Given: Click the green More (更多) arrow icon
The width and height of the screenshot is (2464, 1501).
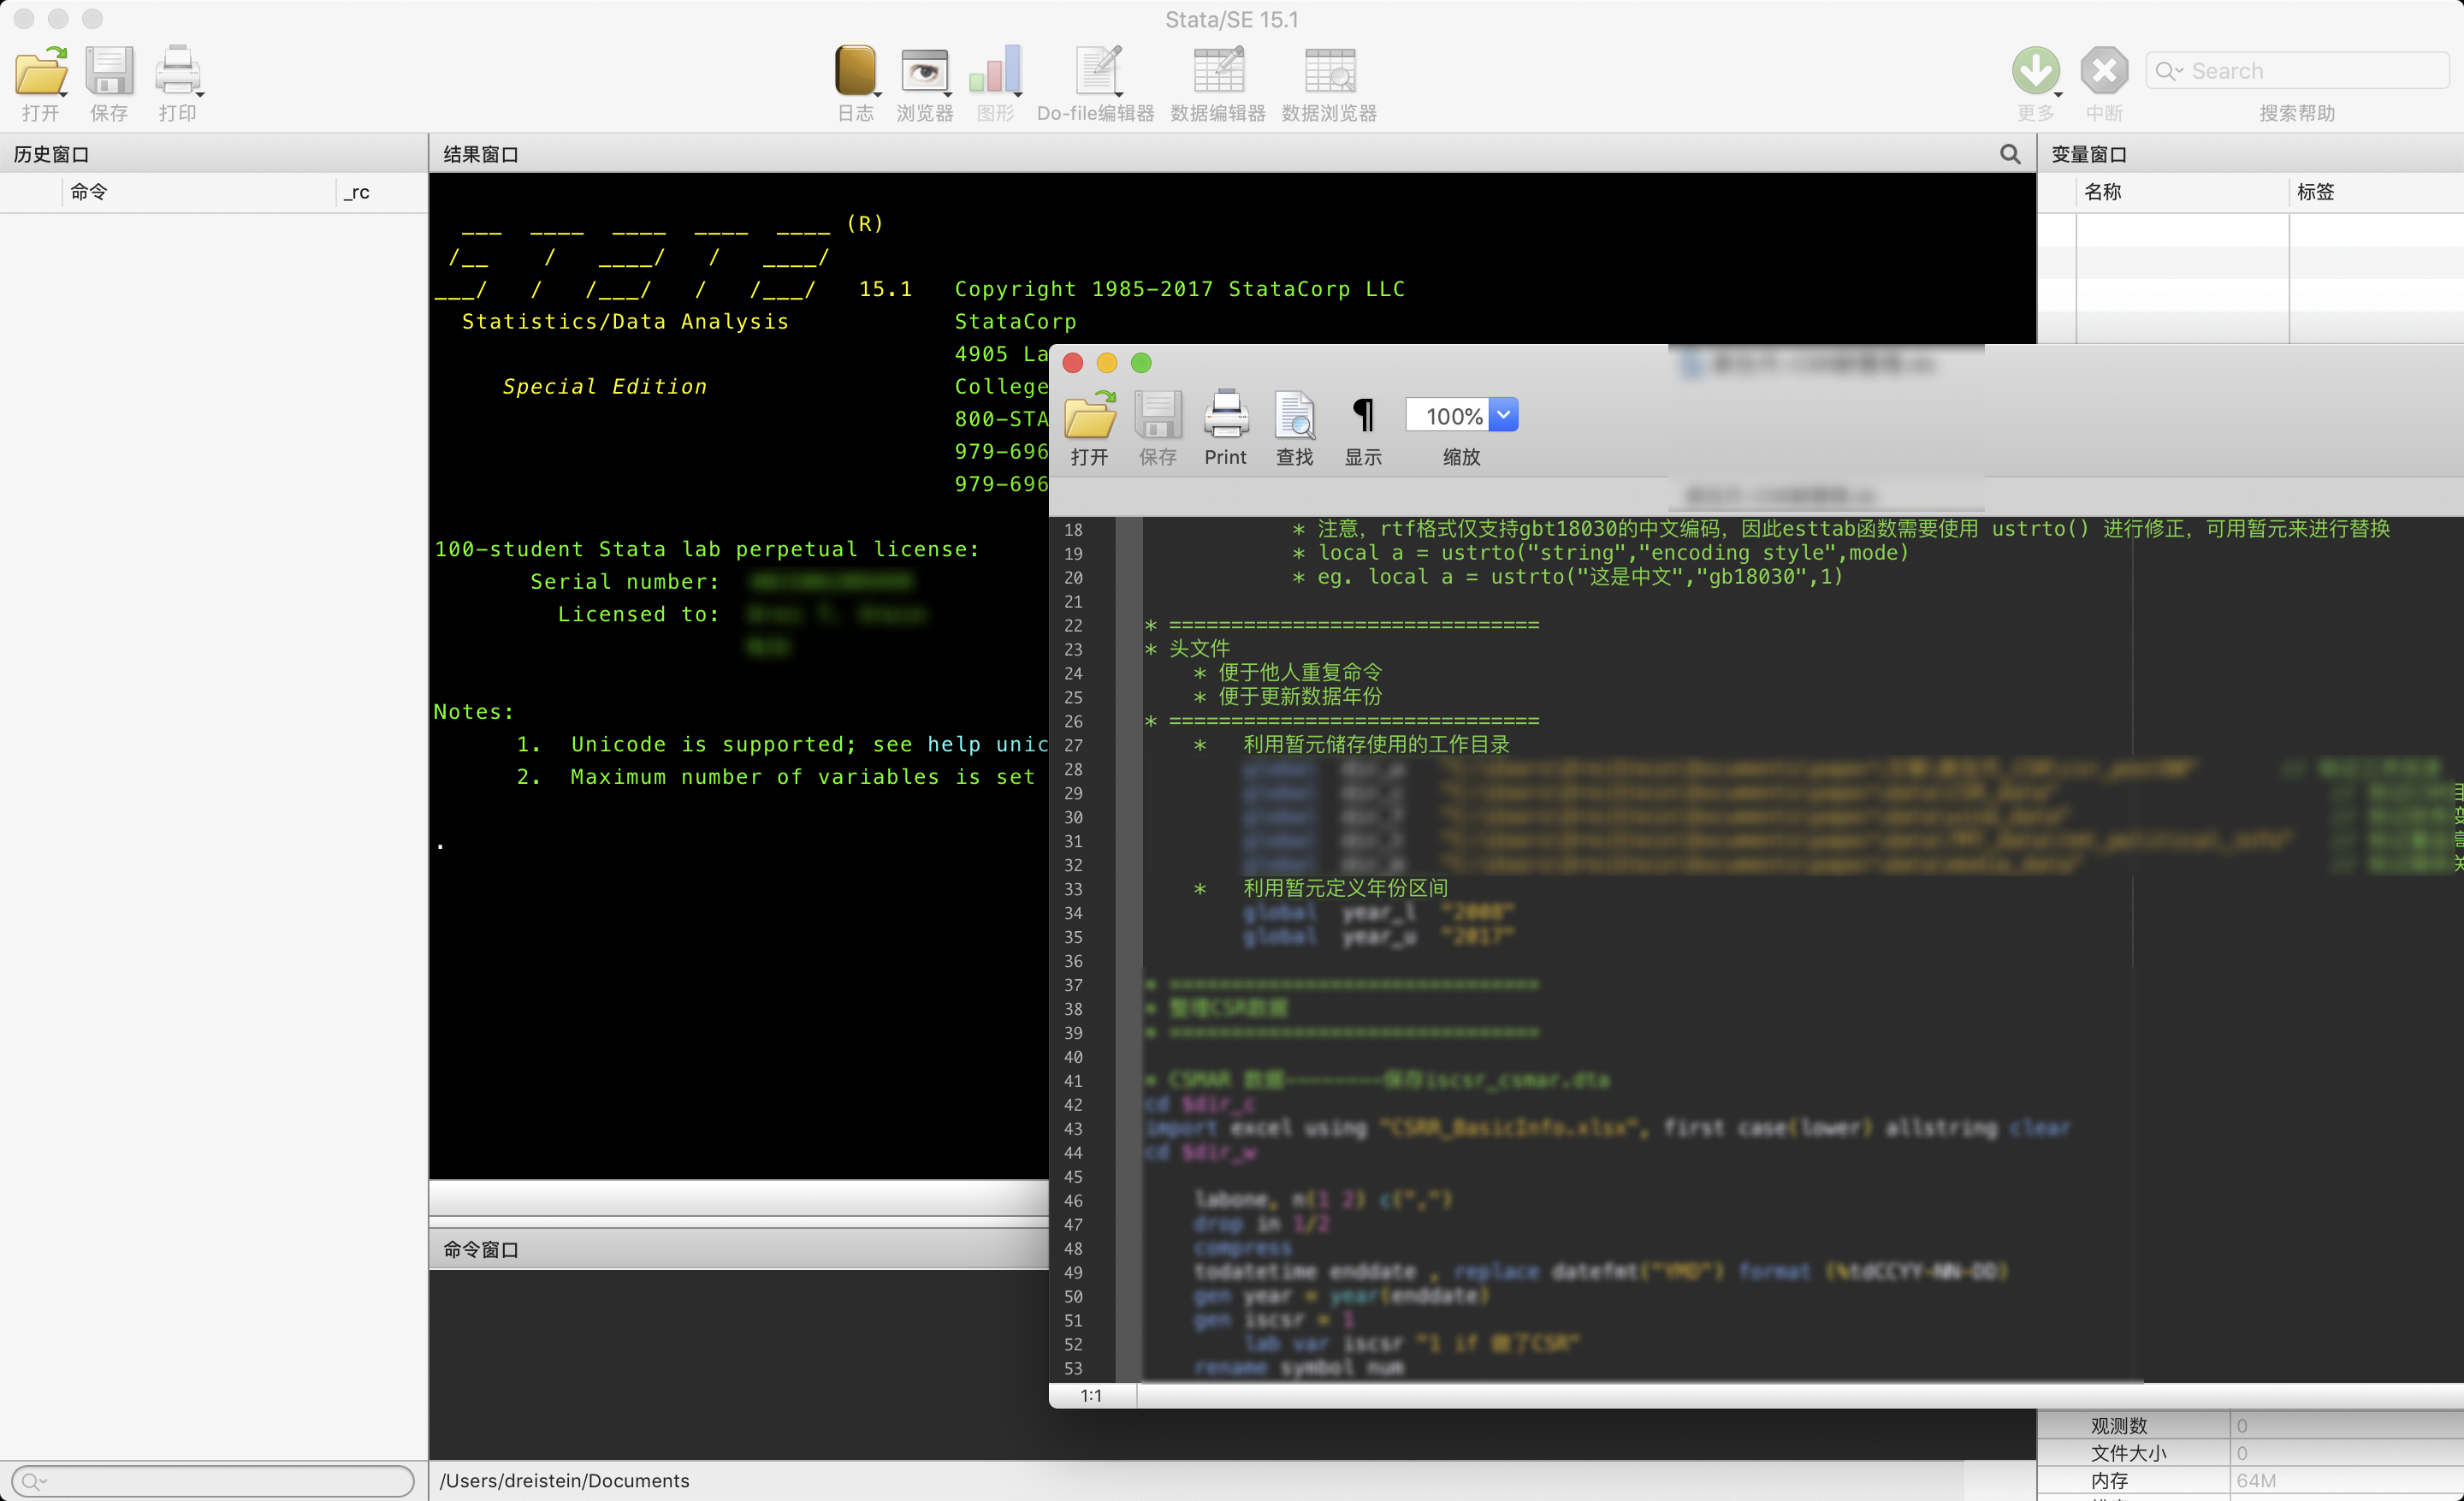Looking at the screenshot, I should pyautogui.click(x=2035, y=72).
